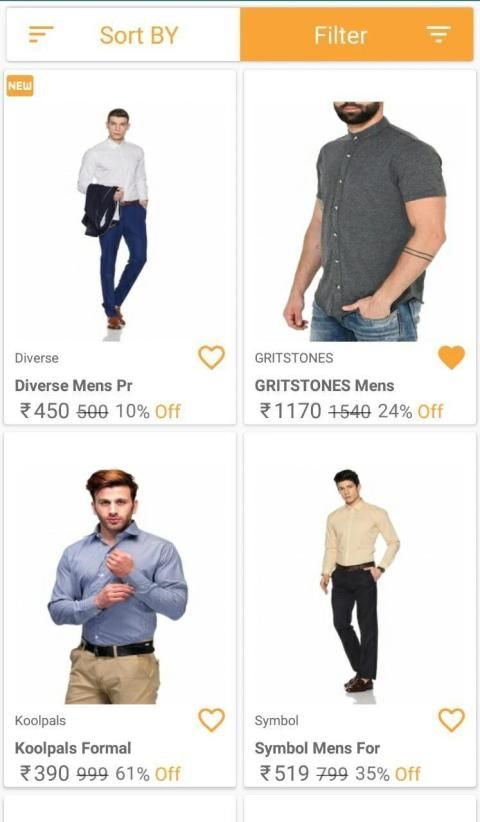Screen dimensions: 480x822
Task: Tap the filter funnel icon on orange bar
Action: [x=438, y=35]
